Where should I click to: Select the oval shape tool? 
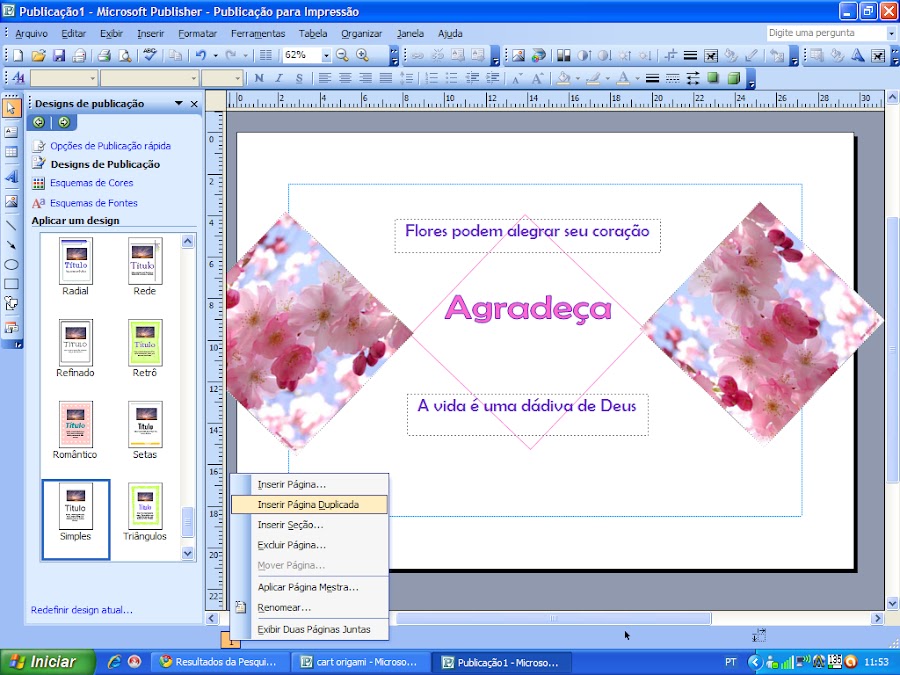tap(11, 265)
